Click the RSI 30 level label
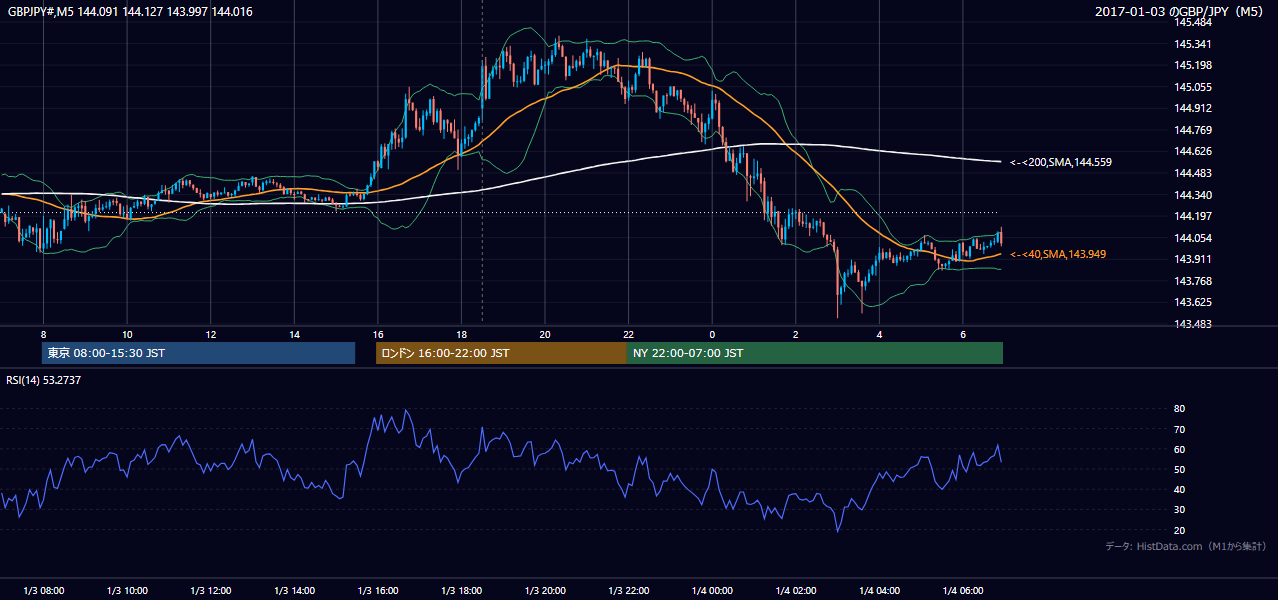1278x600 pixels. point(1179,511)
